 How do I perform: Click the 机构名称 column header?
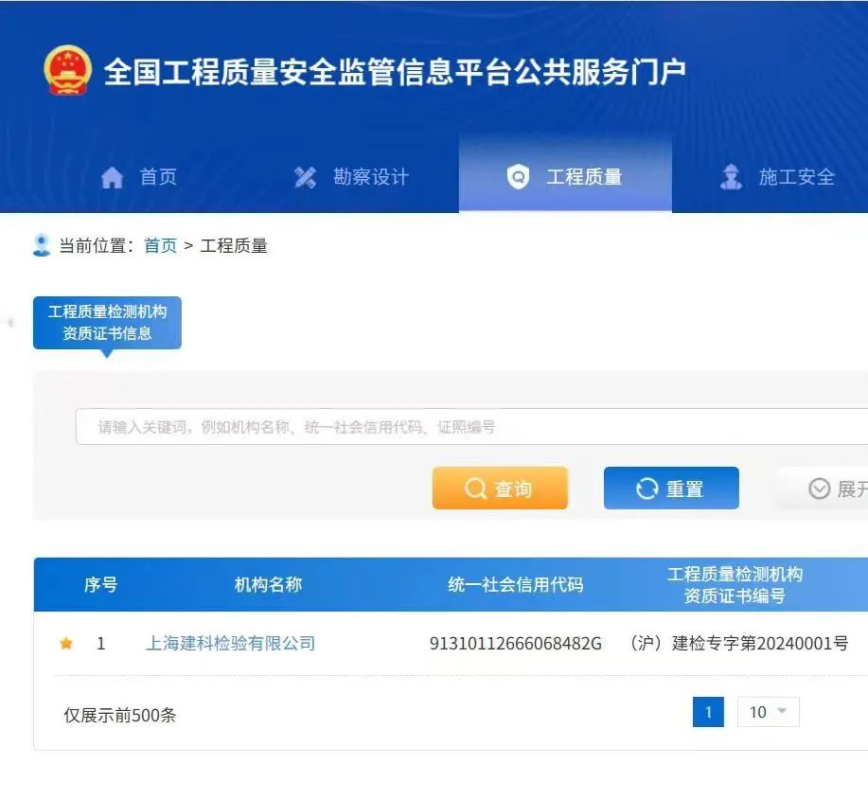(x=268, y=585)
